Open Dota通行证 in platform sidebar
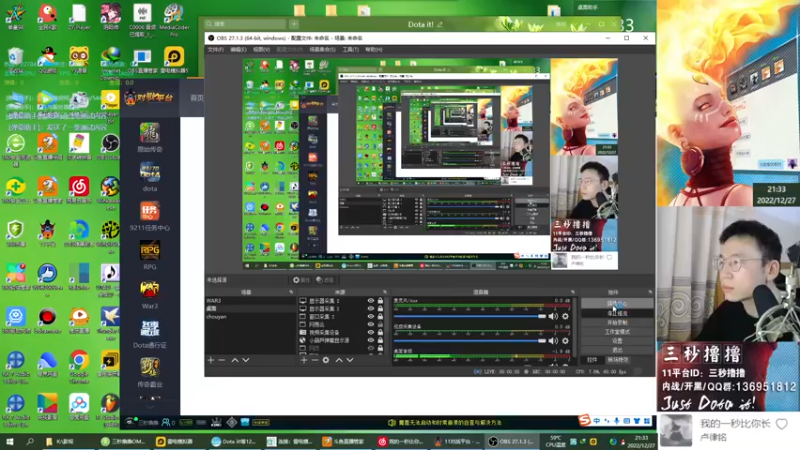 pos(149,334)
